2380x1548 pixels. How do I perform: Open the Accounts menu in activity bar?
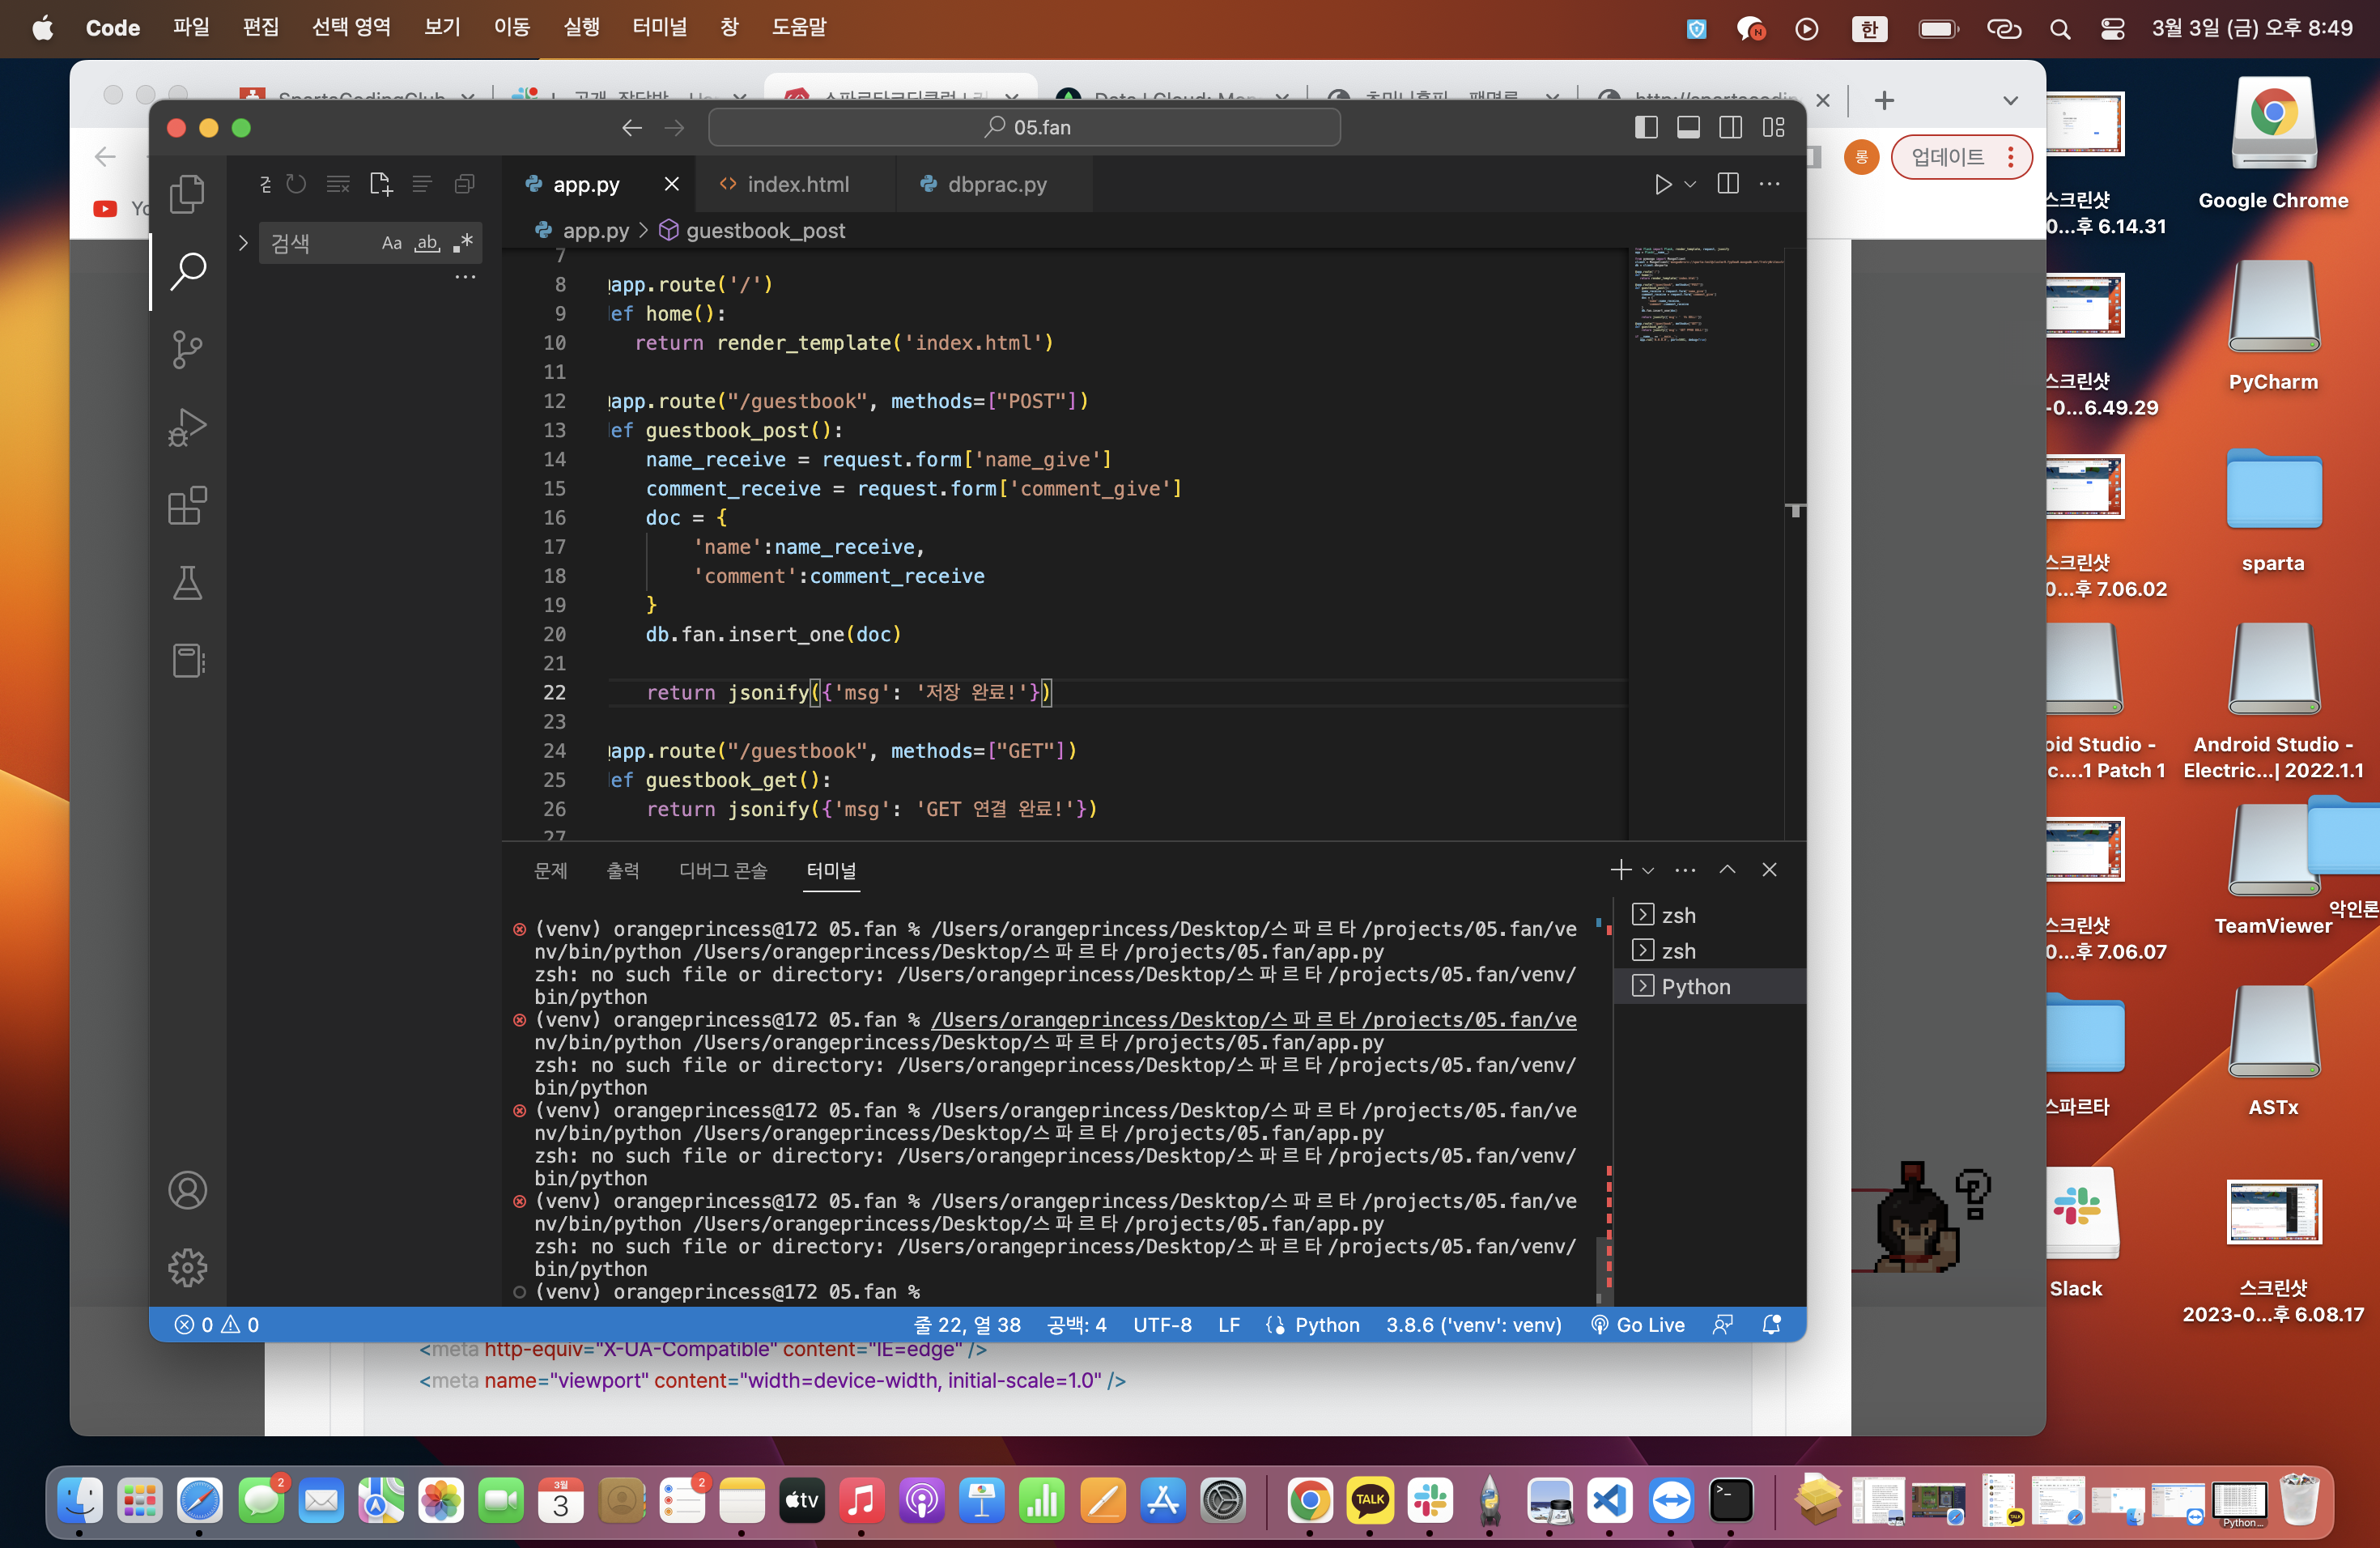click(x=187, y=1190)
